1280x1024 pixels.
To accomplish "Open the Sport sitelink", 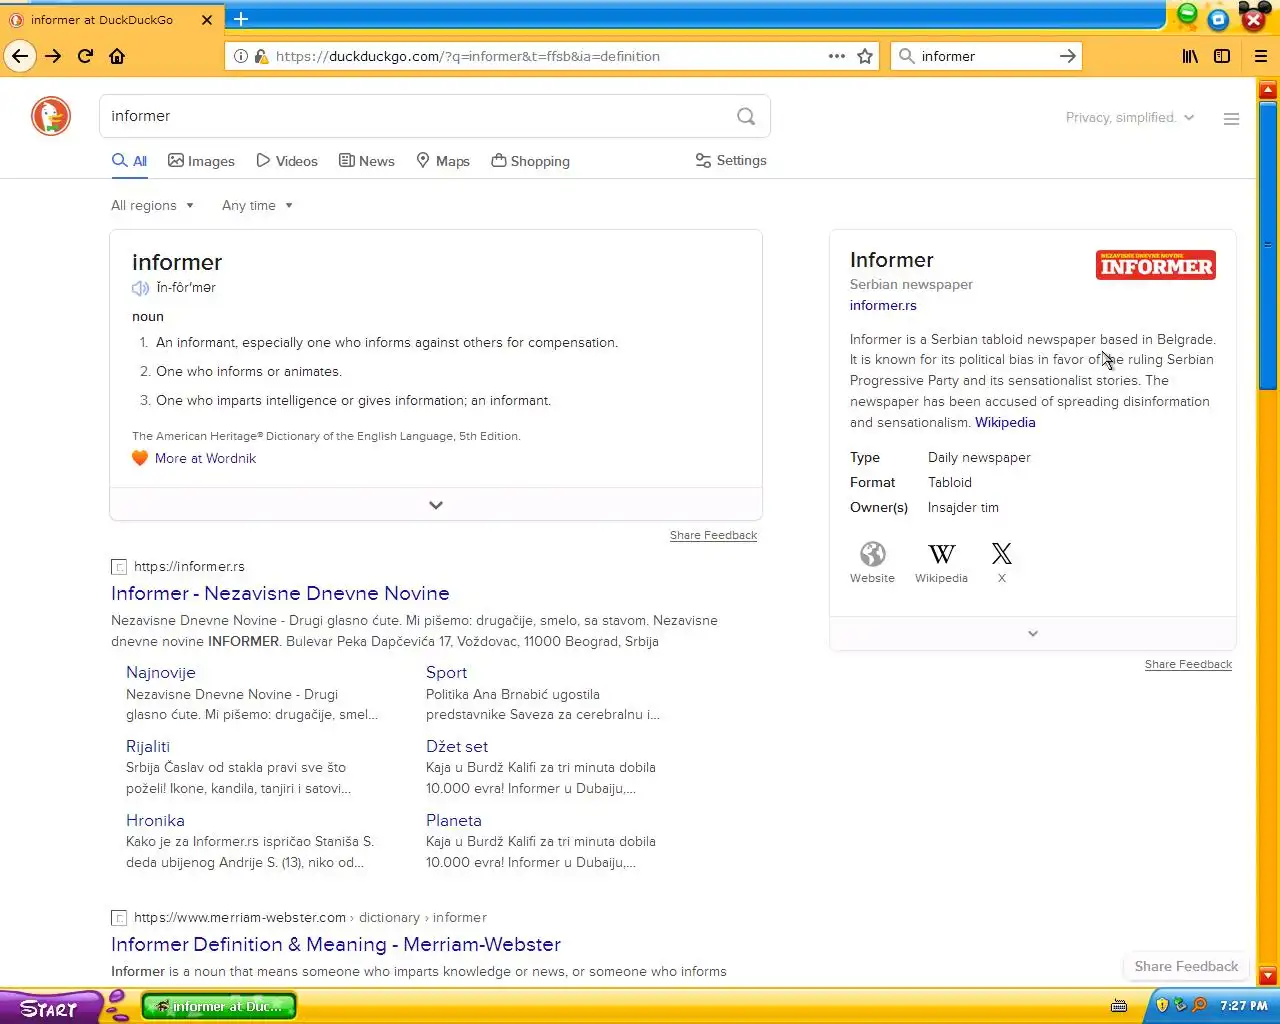I will 446,673.
